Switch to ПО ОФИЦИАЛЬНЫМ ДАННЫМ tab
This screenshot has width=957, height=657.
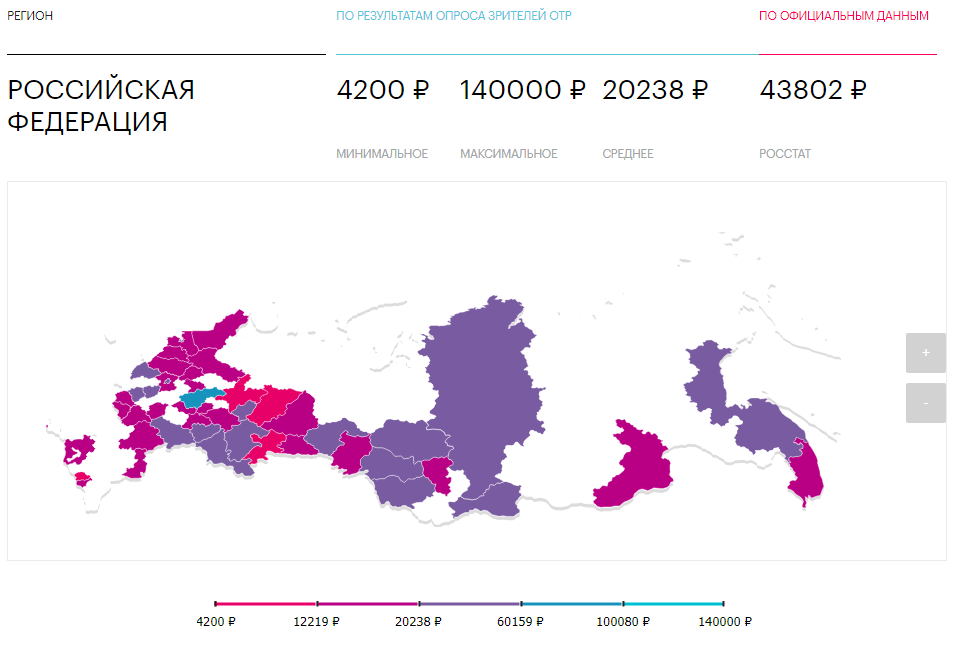844,16
